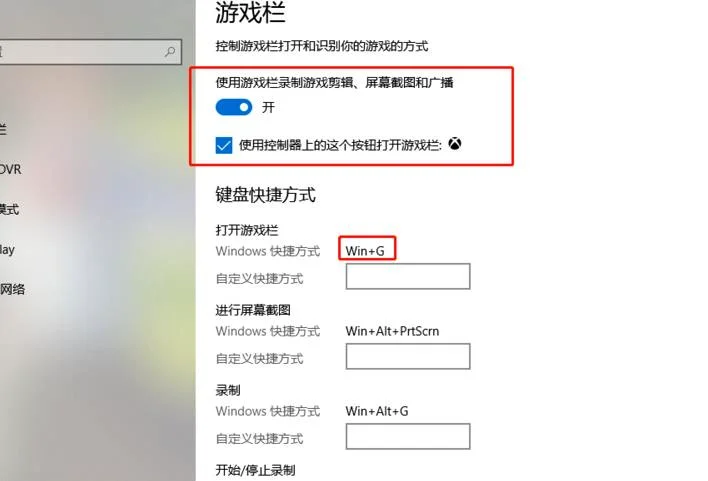Viewport: 708px width, 481px height.
Task: Click the 开始/停止录制 section label
Action: coord(256,470)
